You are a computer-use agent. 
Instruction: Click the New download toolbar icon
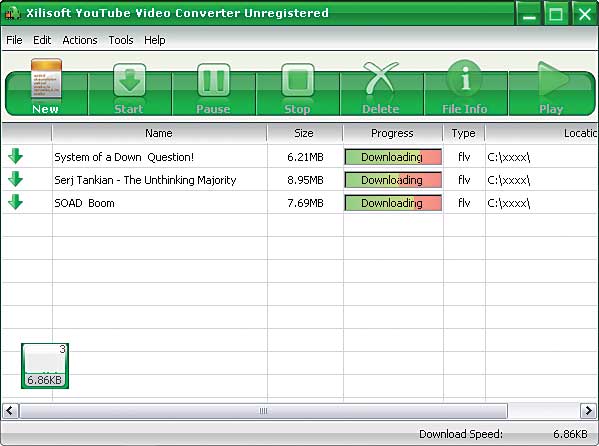click(46, 78)
